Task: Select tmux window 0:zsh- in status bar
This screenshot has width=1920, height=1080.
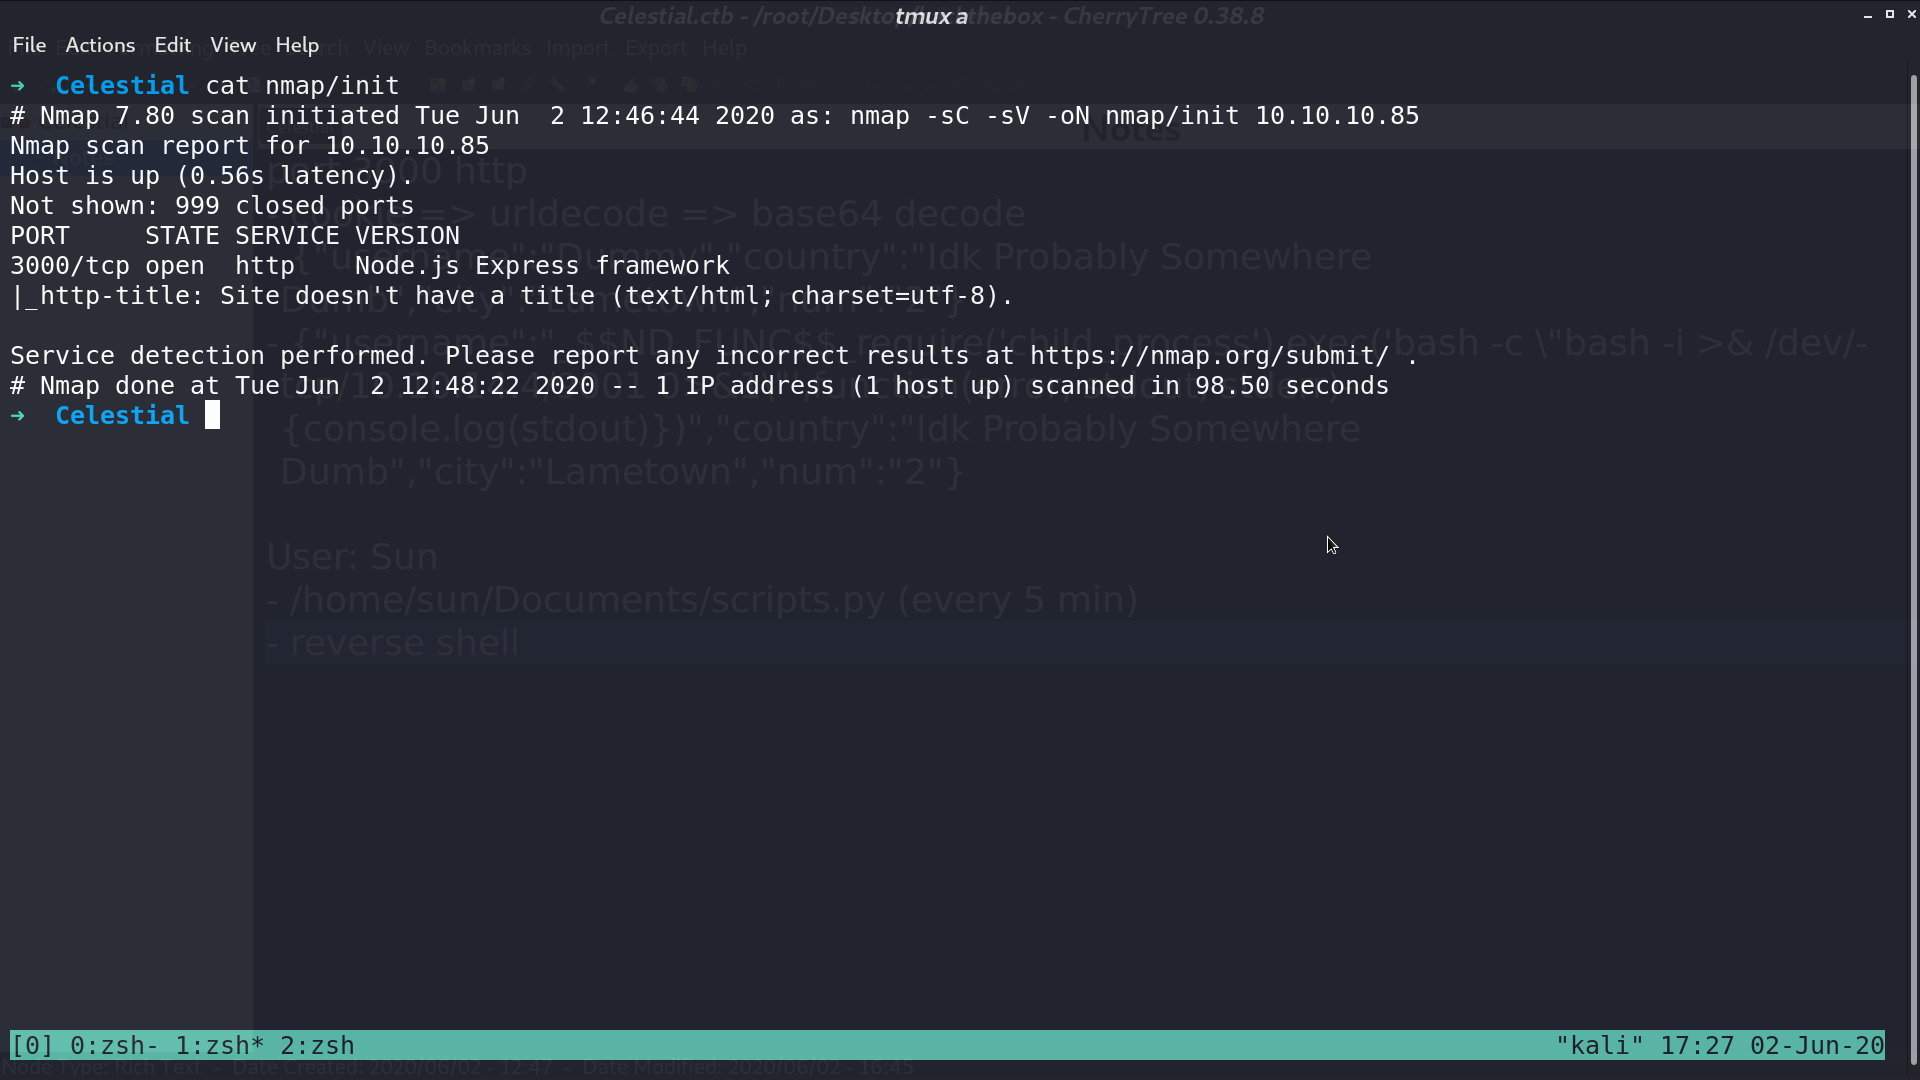Action: [x=115, y=1046]
